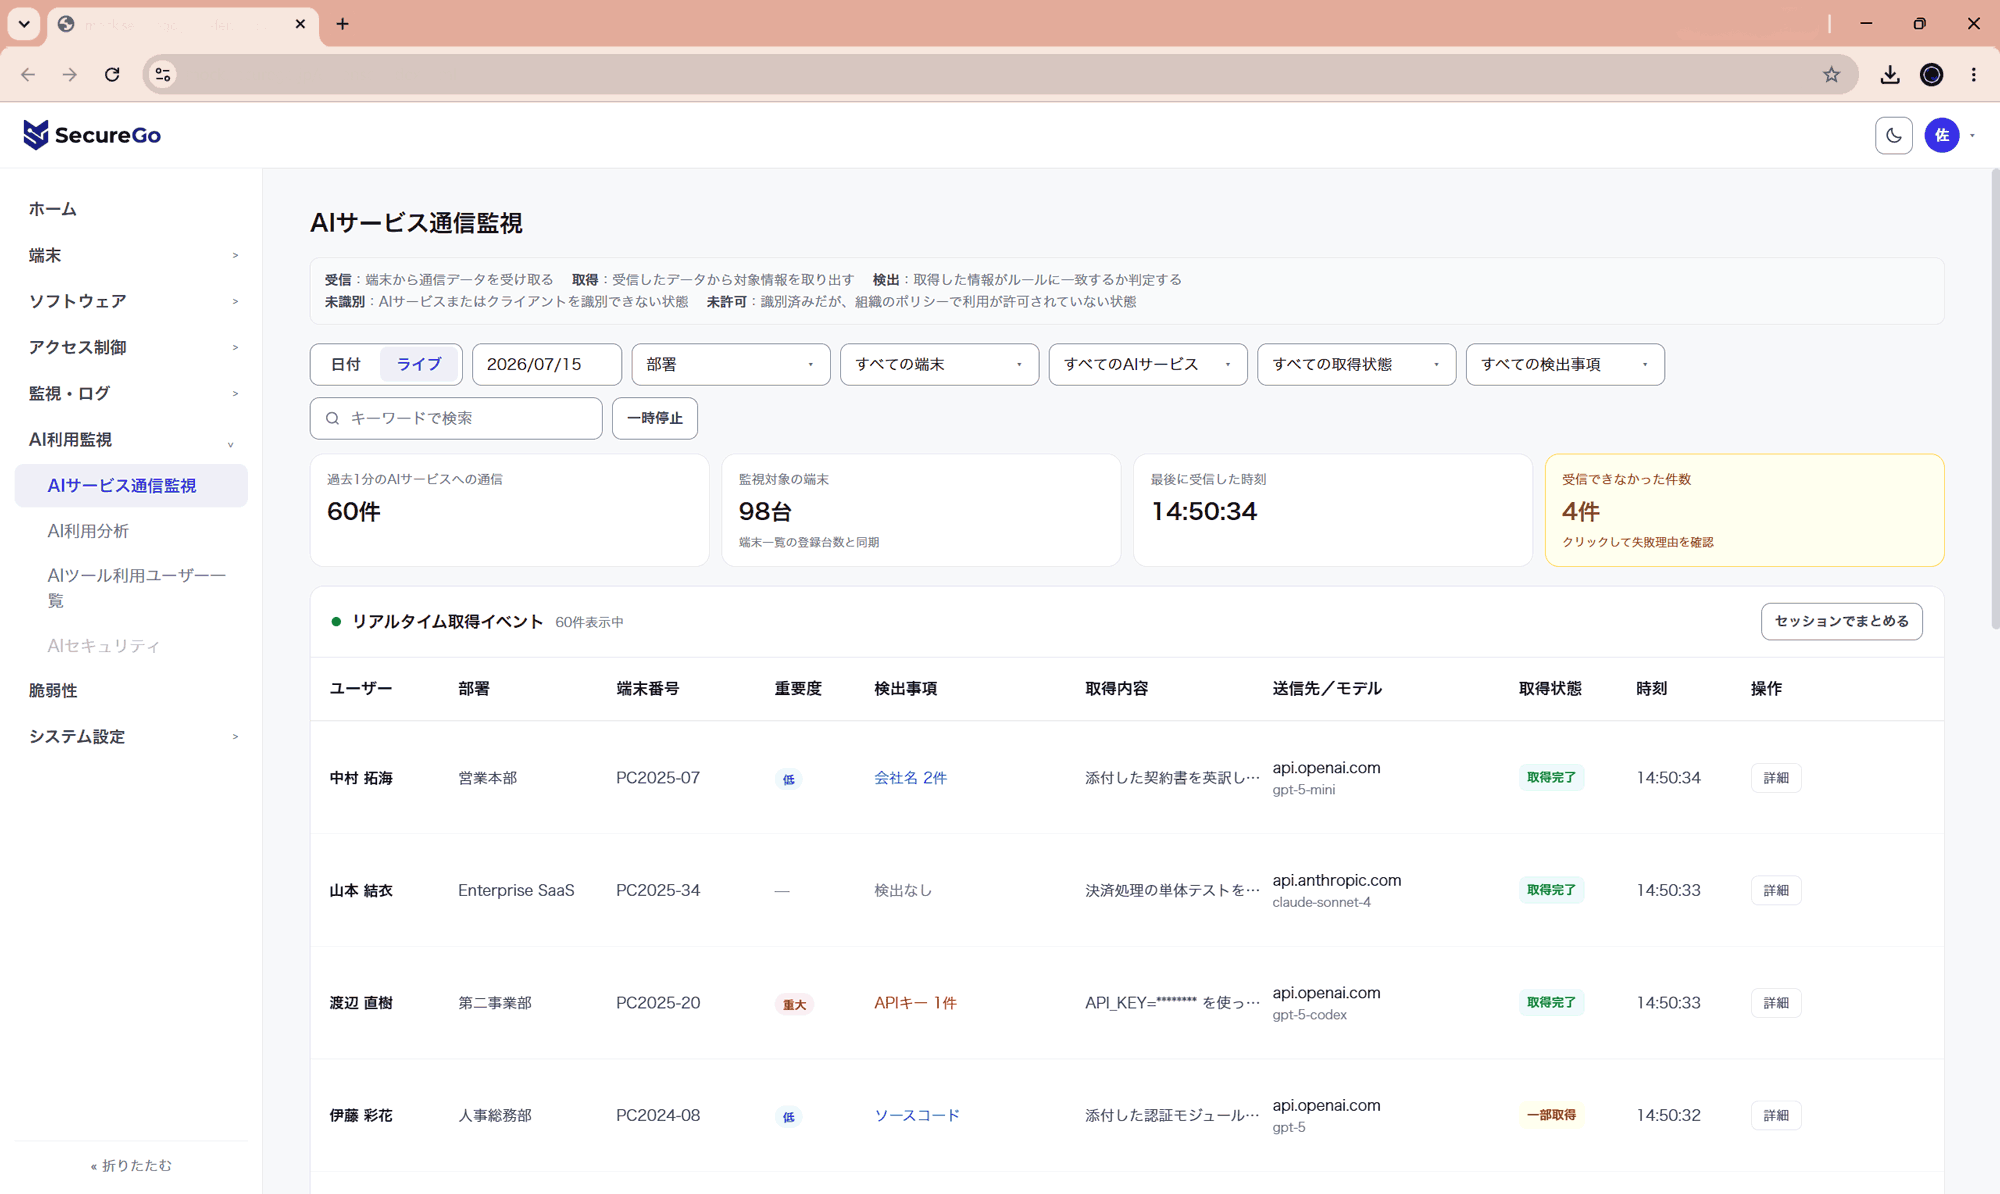Click the search magnifier icon in keyword field

point(333,419)
